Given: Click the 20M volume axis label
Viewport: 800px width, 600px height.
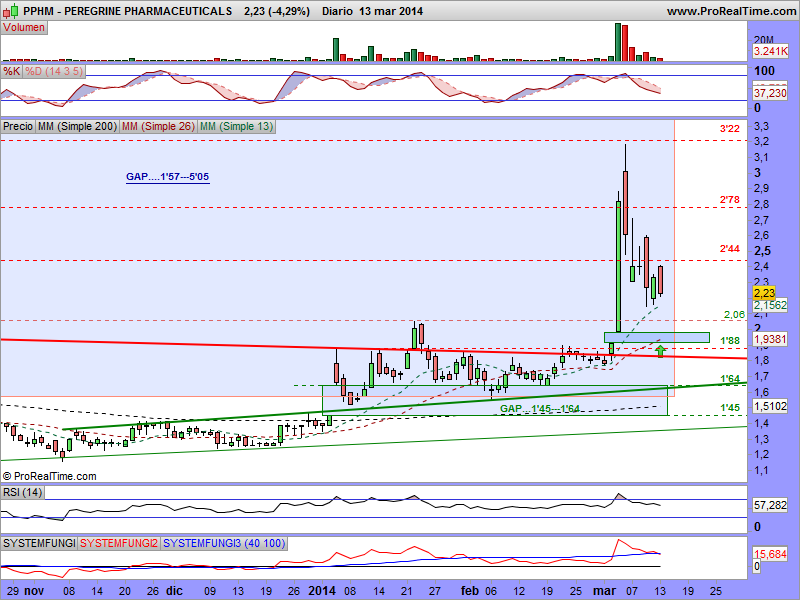Looking at the screenshot, I should coord(764,39).
